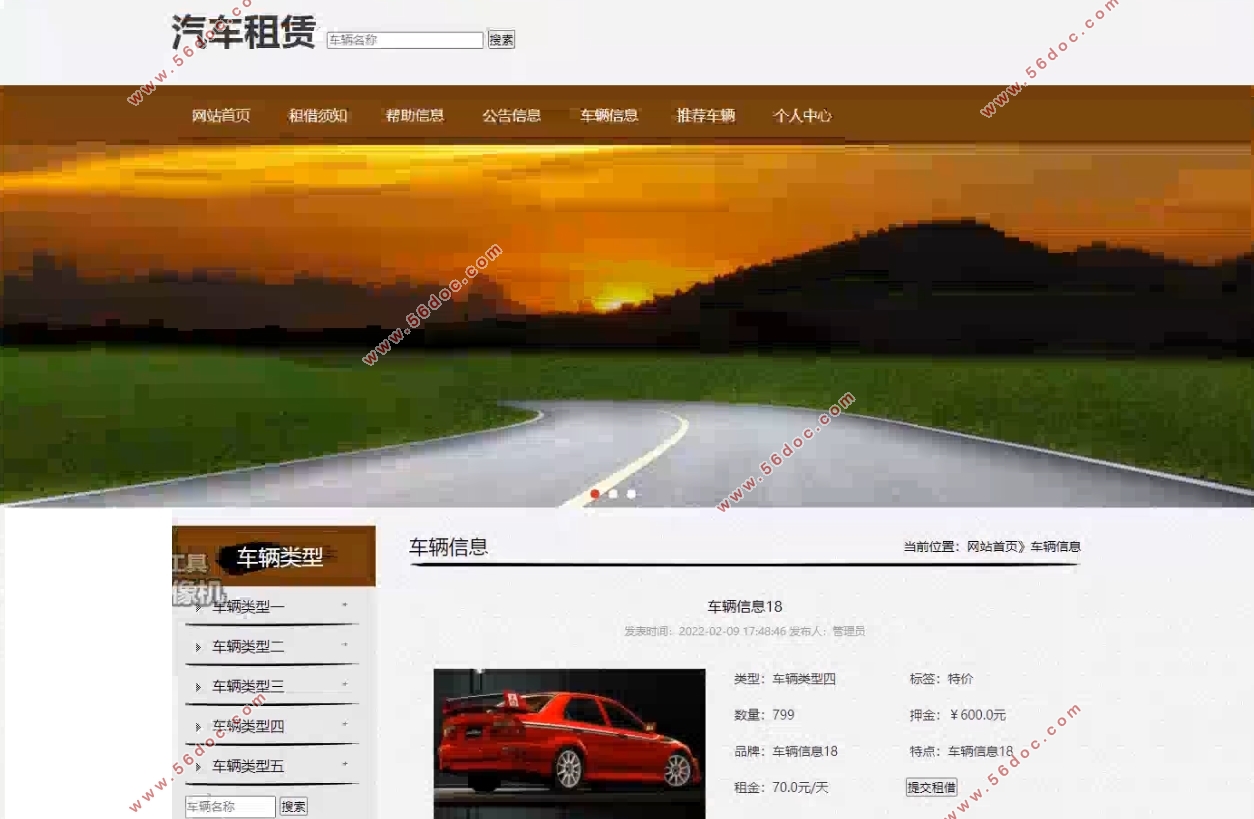Switch to the second banner slide dot
Viewport: 1254px width, 819px height.
pos(613,494)
